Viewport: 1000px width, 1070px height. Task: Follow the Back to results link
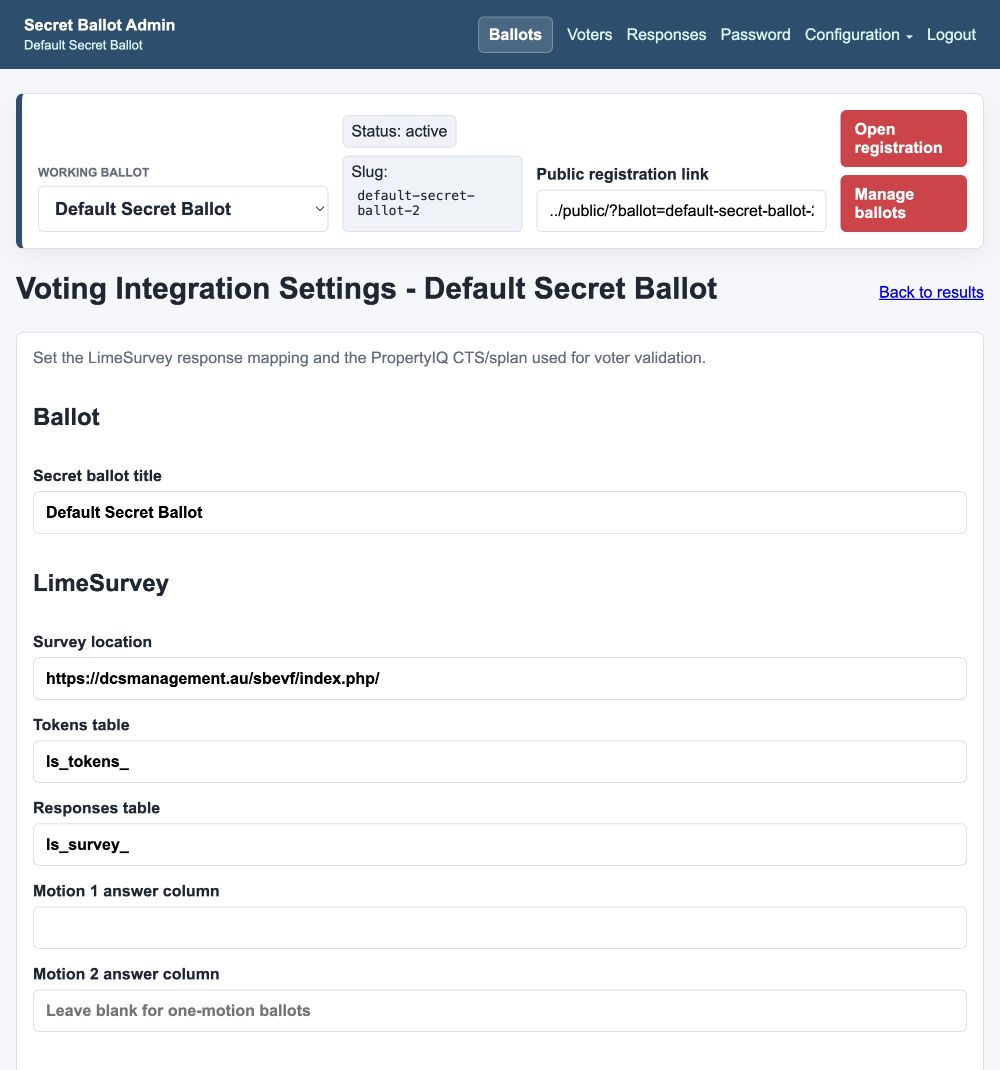tap(930, 292)
